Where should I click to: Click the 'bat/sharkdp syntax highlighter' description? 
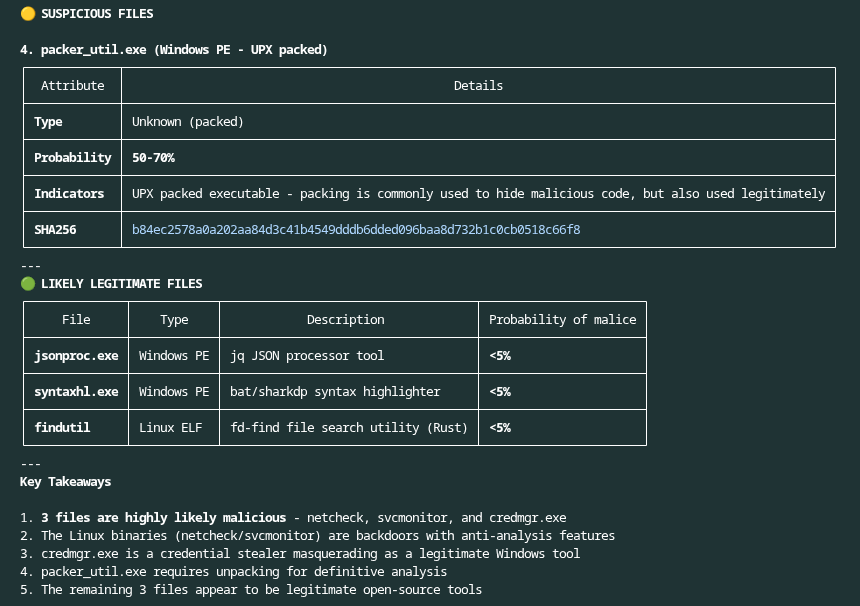[335, 392]
